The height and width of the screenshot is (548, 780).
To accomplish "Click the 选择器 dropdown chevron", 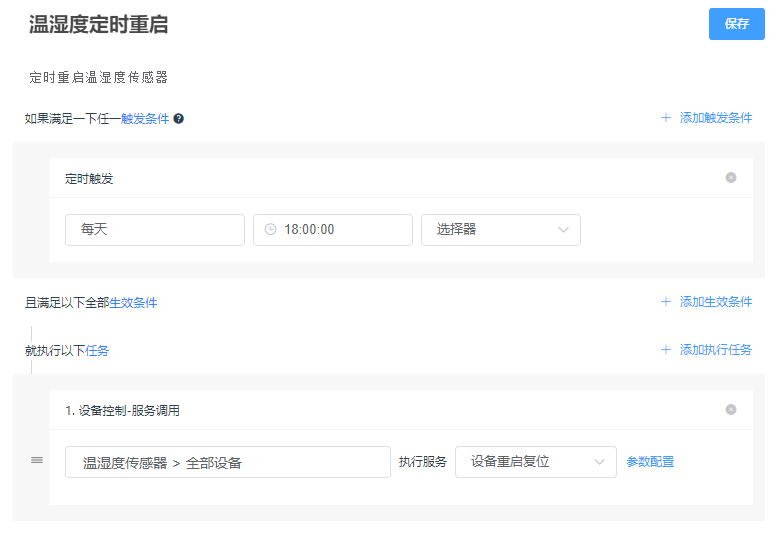I will coord(563,230).
